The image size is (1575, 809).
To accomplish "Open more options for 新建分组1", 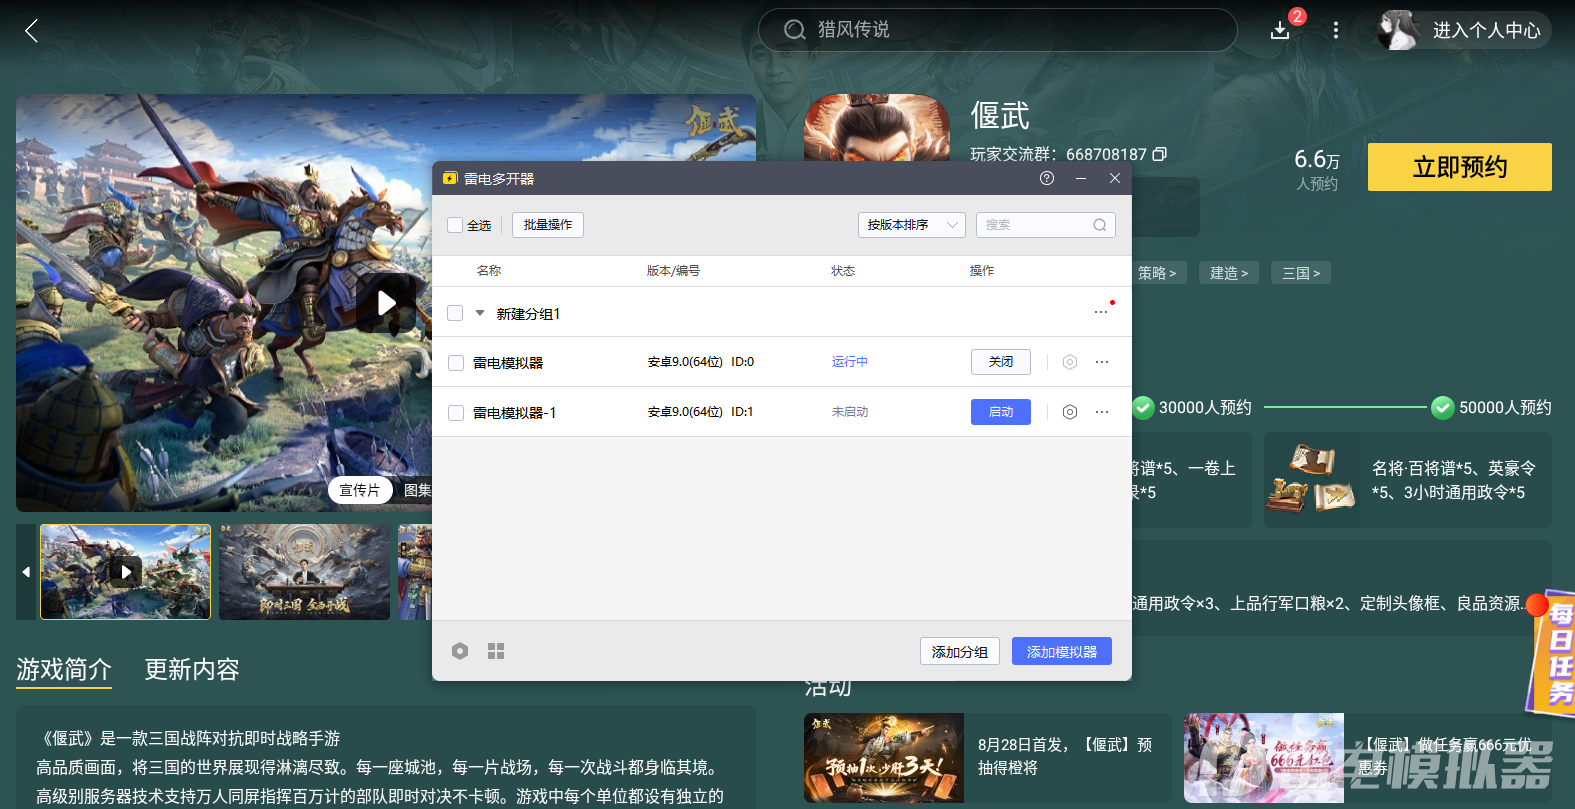I will click(x=1101, y=312).
